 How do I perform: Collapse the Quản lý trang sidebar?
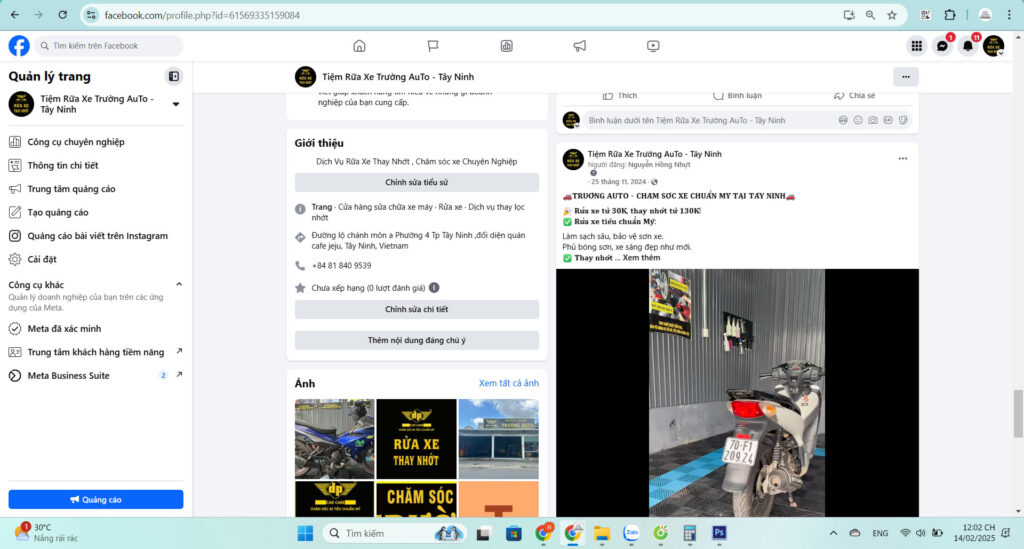(x=174, y=76)
